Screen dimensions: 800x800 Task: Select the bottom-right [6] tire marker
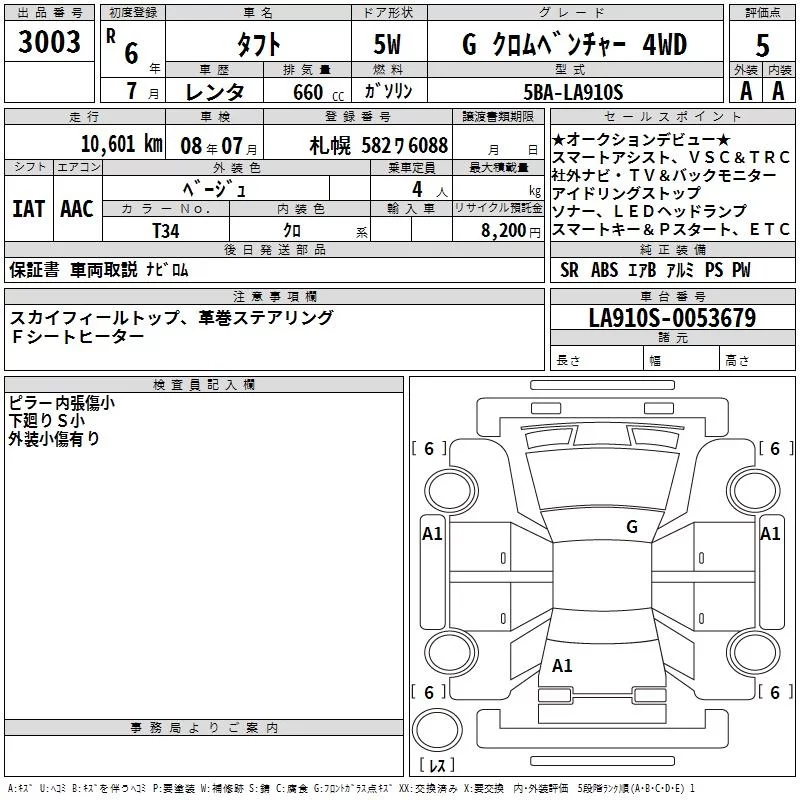coord(774,692)
